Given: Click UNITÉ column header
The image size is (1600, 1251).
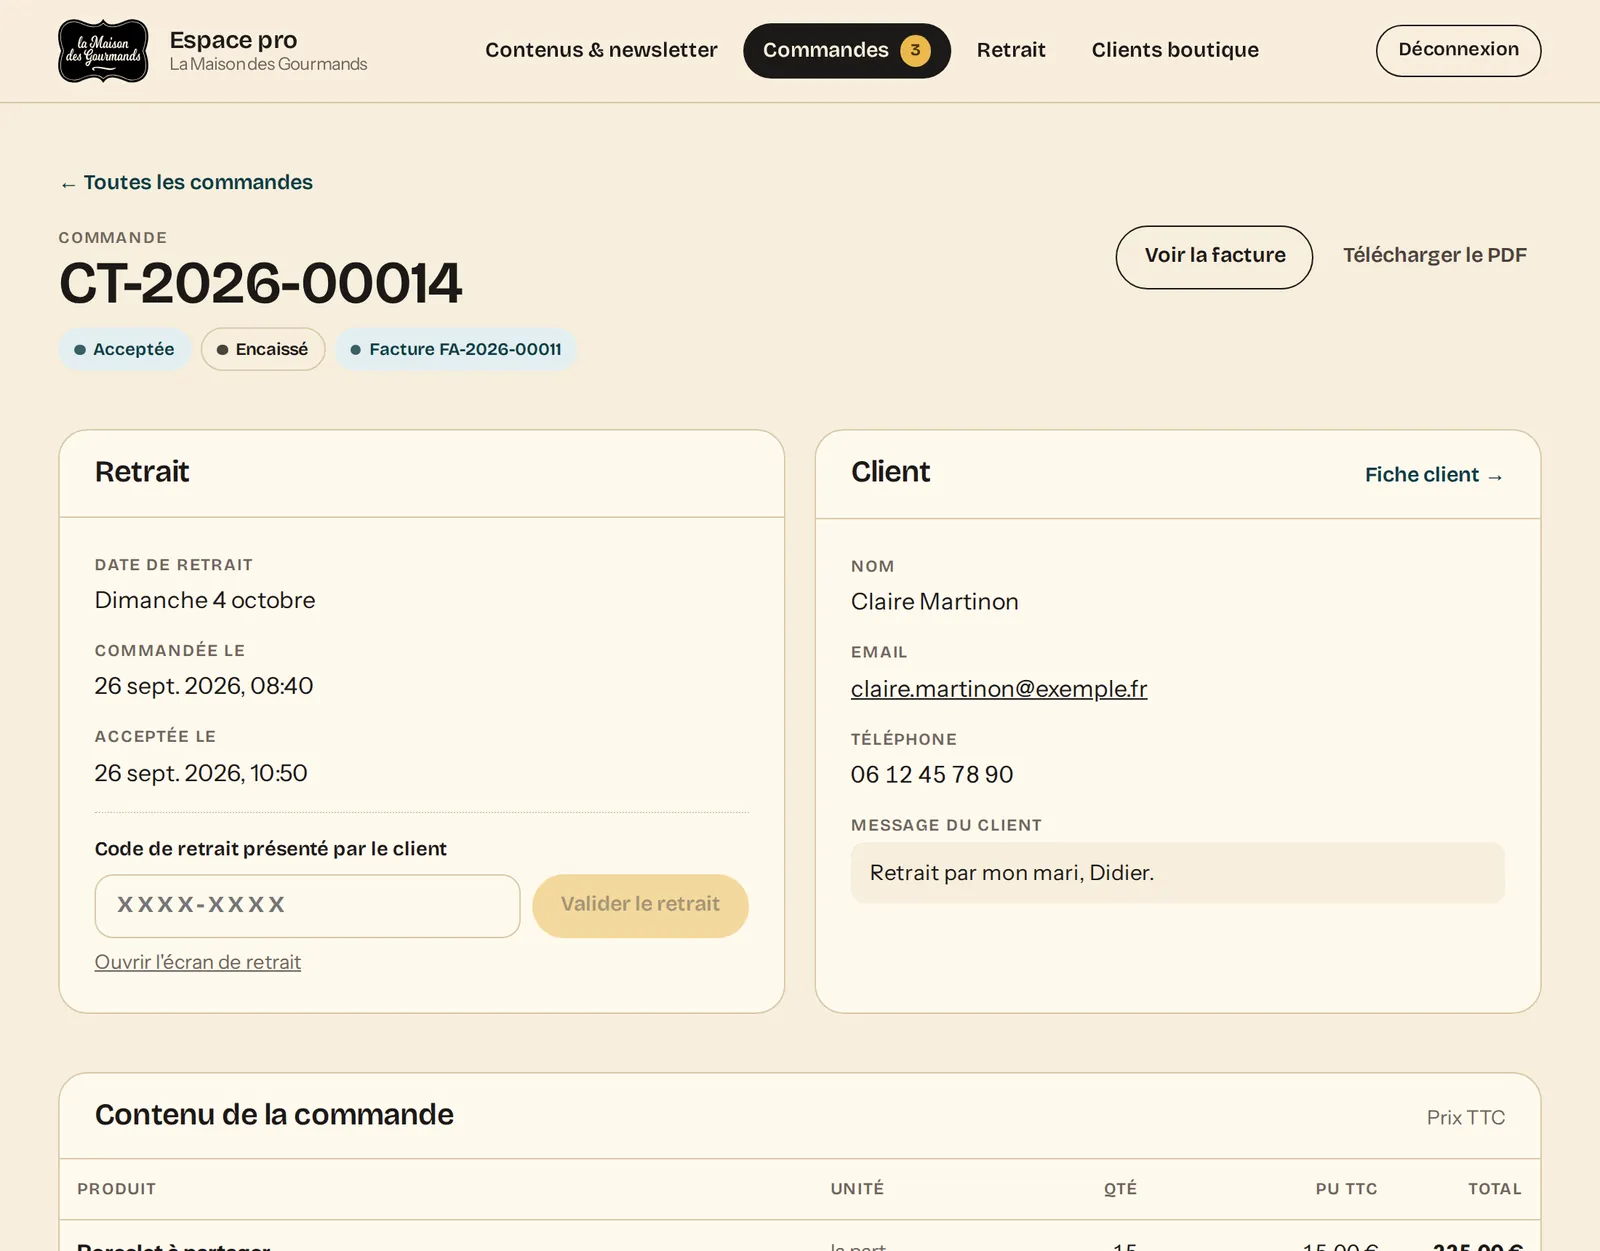Looking at the screenshot, I should 857,1189.
